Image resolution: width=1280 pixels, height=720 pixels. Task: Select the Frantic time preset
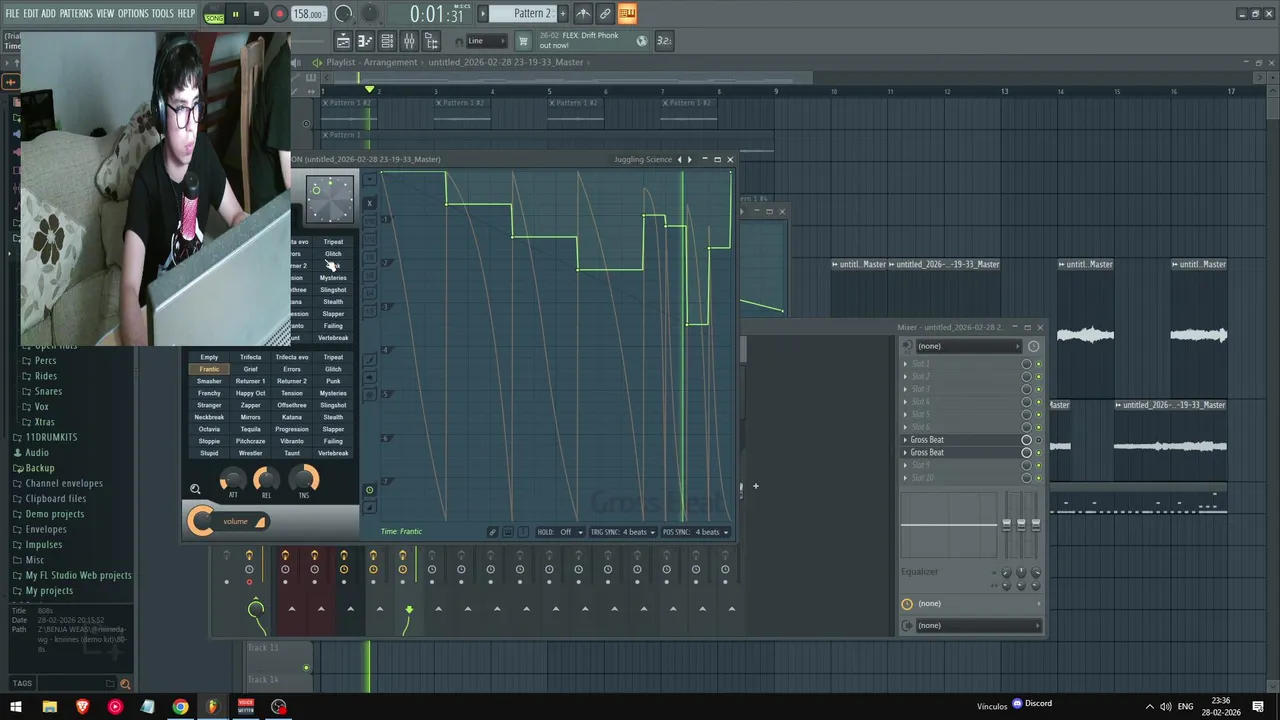pyautogui.click(x=209, y=369)
